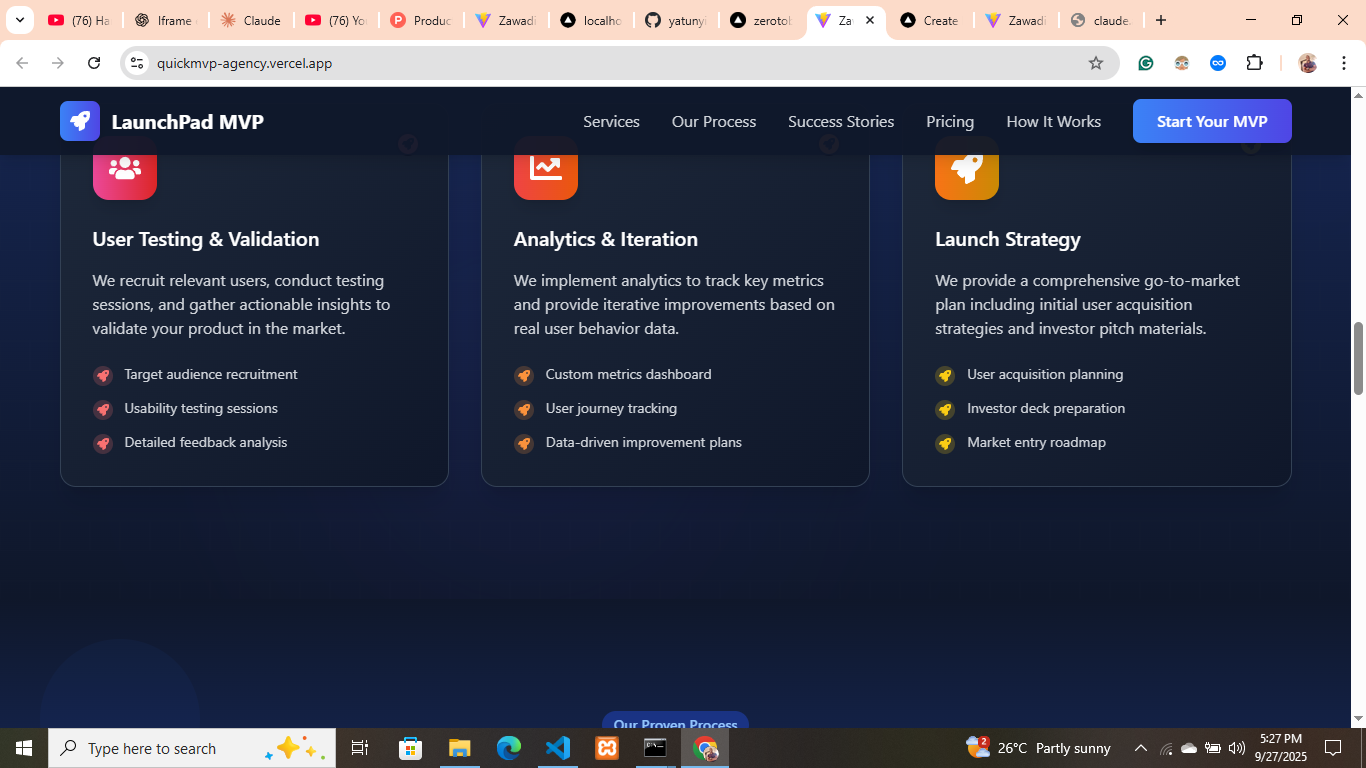Click the User Testing & Validation people icon
Screen dimensions: 1366x768
point(125,168)
